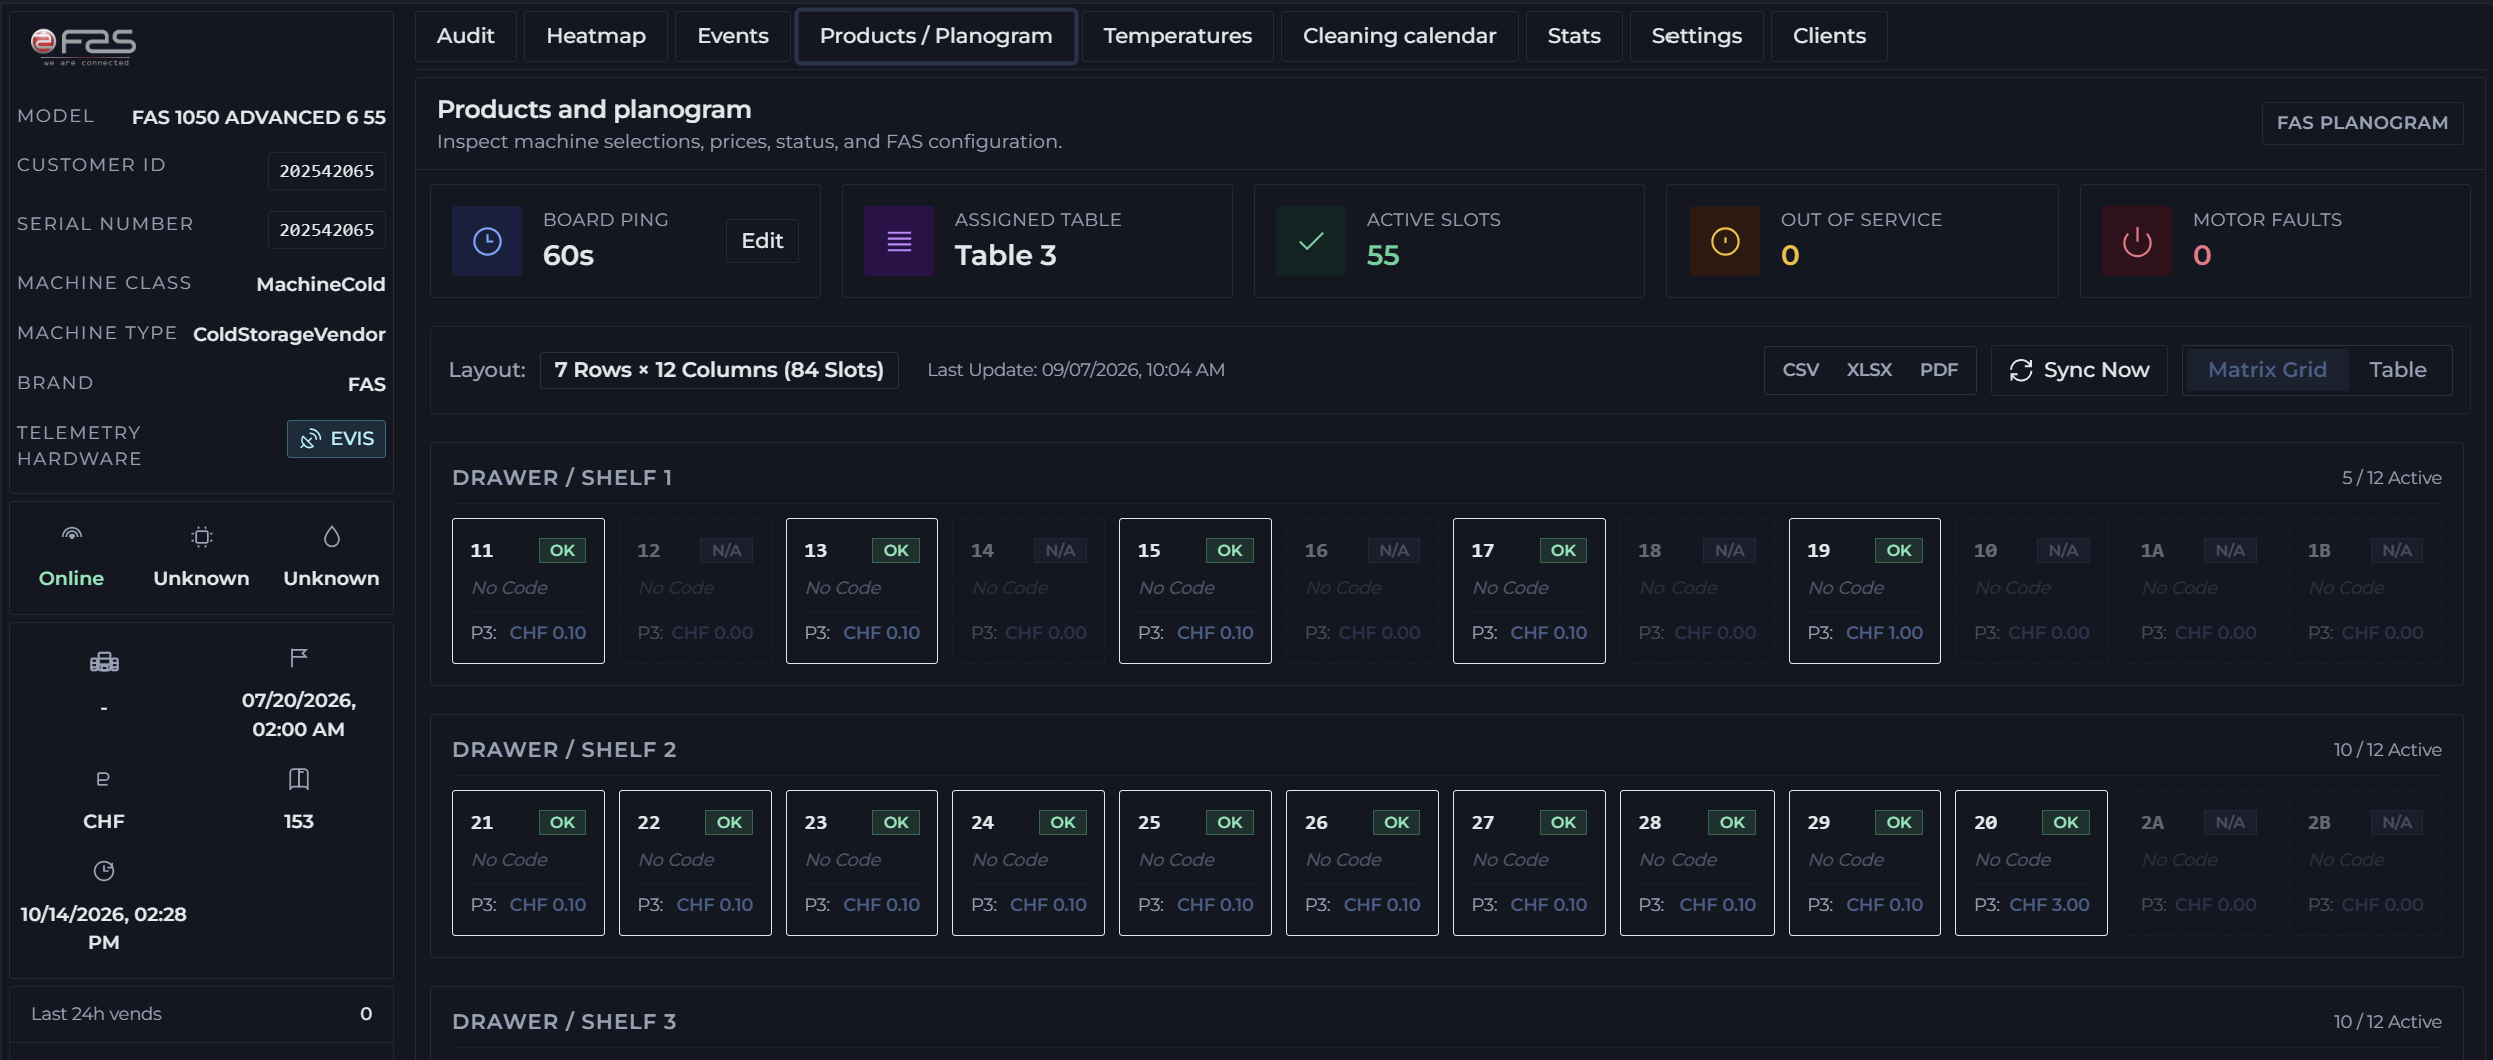2493x1060 pixels.
Task: Click the Active Slots checkmark icon
Action: tap(1311, 241)
